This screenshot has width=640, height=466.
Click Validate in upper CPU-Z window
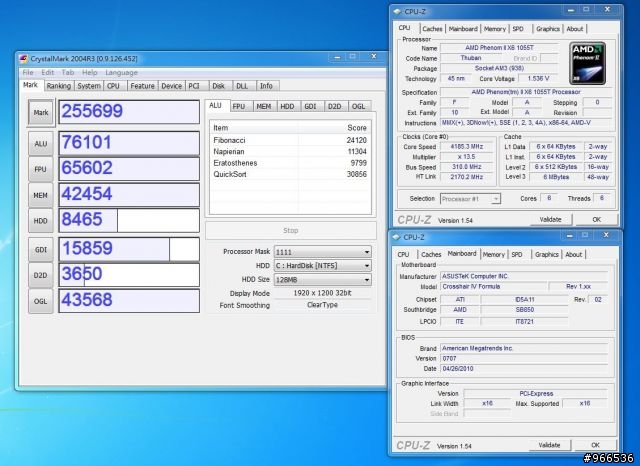550,220
